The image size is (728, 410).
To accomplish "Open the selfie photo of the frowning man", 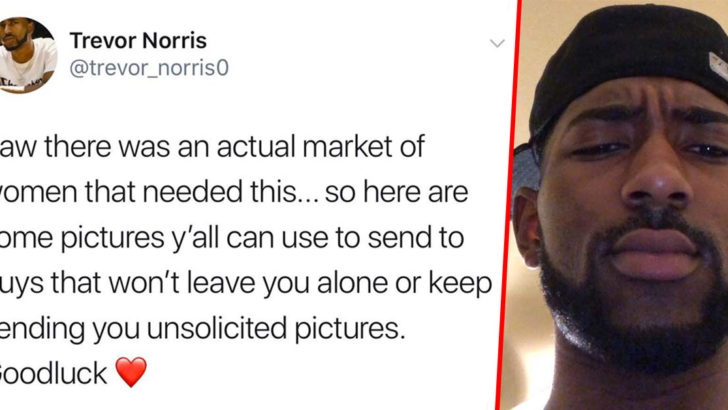I will click(618, 205).
